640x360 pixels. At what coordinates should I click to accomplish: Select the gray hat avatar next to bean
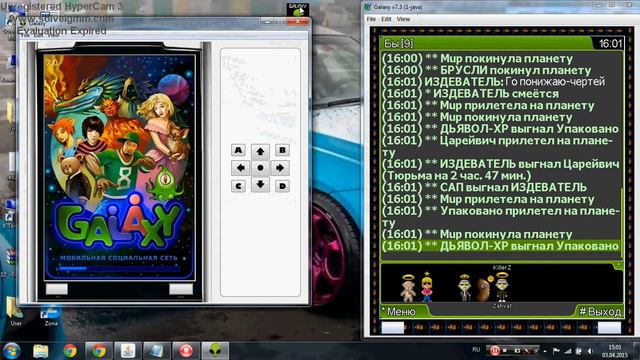tap(464, 288)
